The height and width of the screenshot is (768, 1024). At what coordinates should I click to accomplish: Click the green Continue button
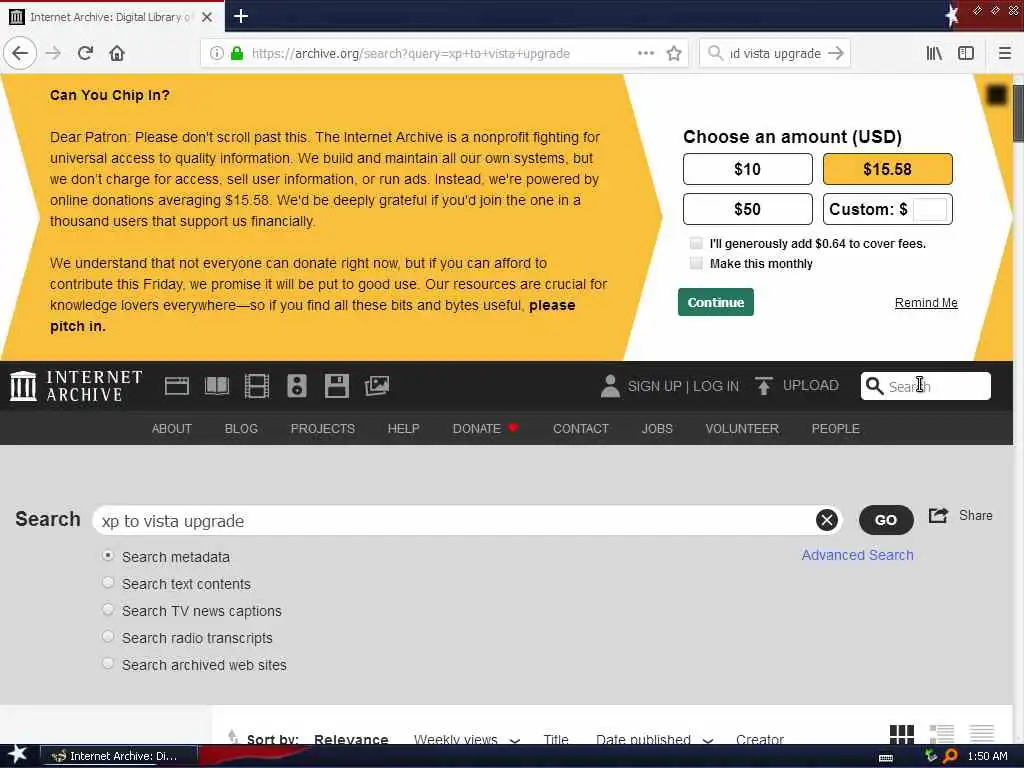pos(716,302)
